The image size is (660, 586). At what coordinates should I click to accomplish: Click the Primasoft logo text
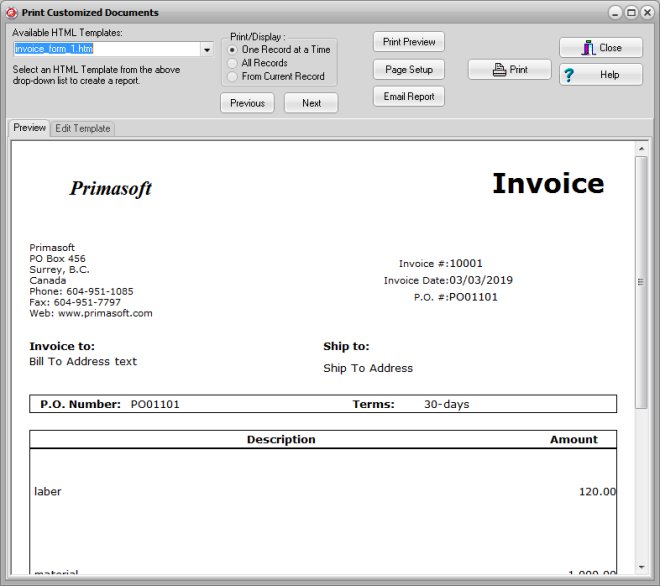click(111, 188)
